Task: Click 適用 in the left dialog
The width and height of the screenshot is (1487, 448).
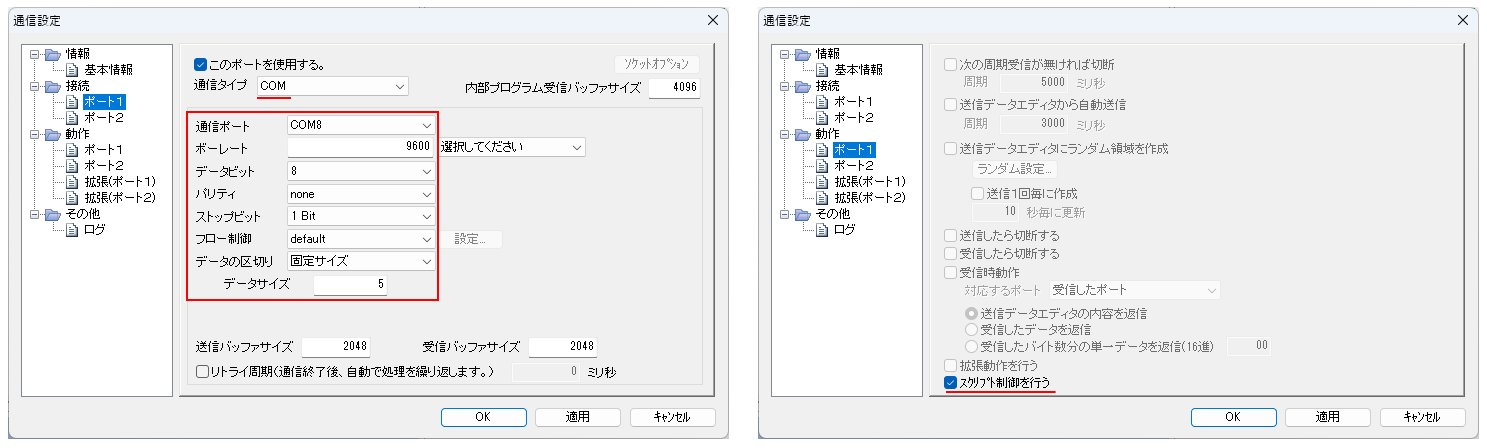Action: [578, 417]
